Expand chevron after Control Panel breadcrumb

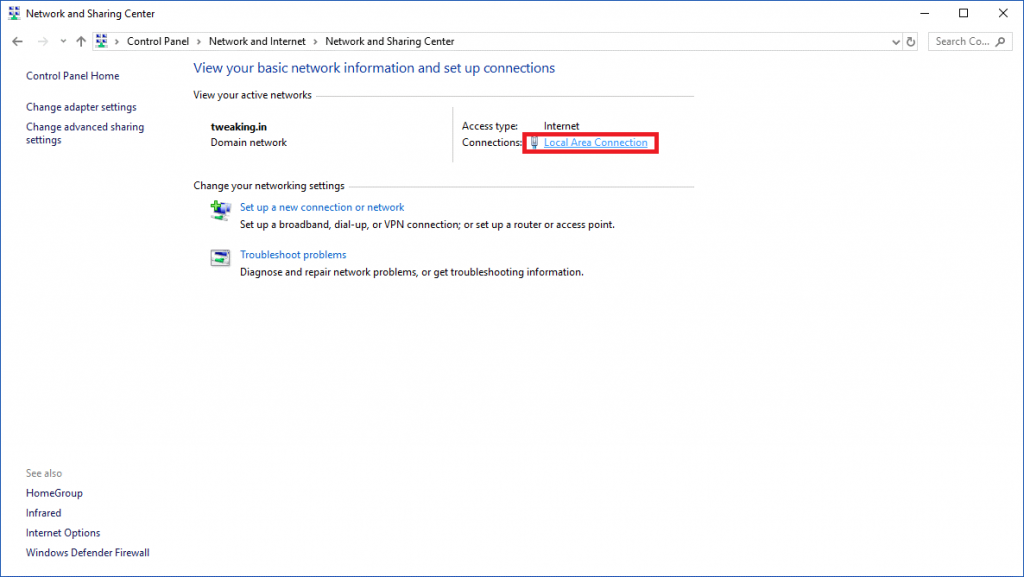coord(199,42)
